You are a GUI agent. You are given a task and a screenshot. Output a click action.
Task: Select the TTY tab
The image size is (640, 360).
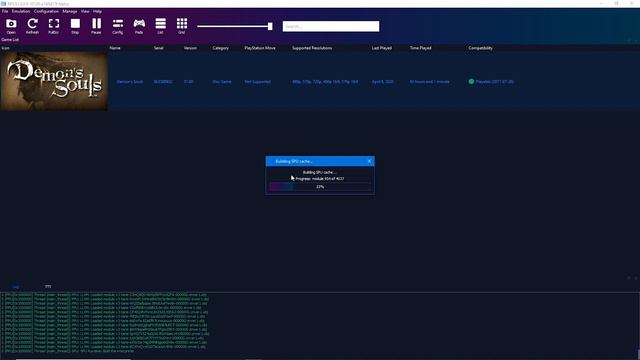48,287
